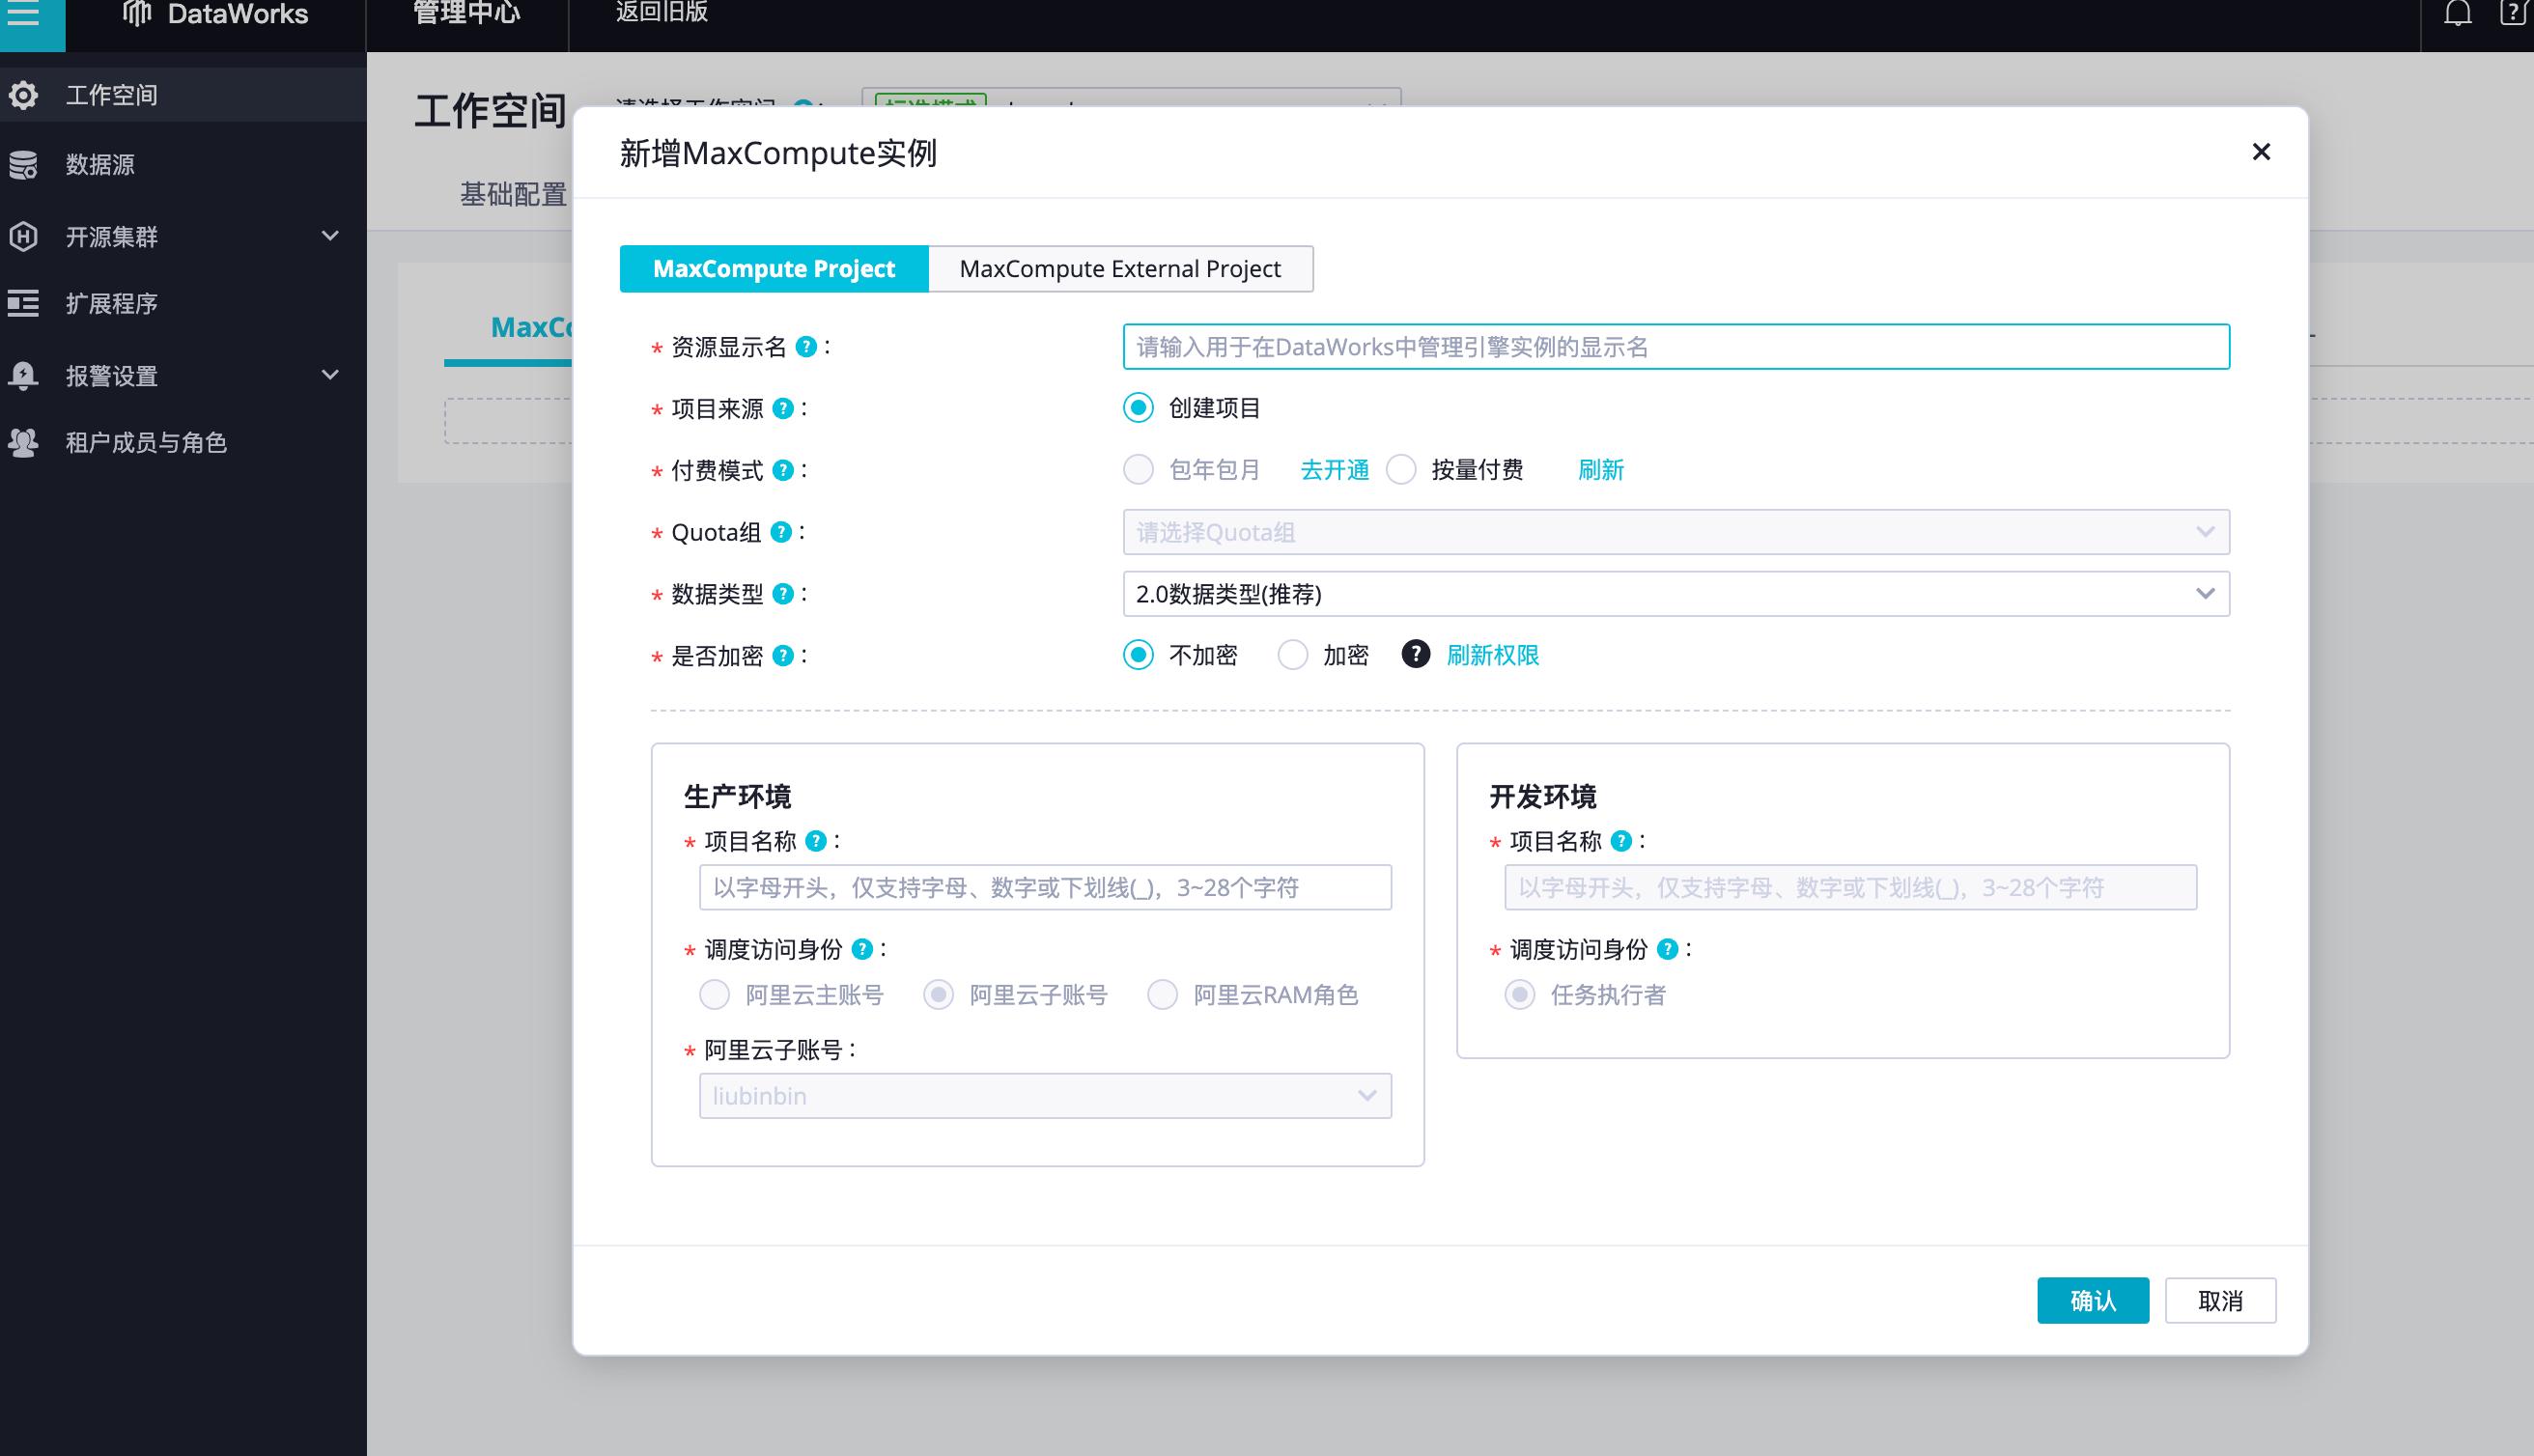
Task: Click the data source database icon
Action: [x=24, y=164]
